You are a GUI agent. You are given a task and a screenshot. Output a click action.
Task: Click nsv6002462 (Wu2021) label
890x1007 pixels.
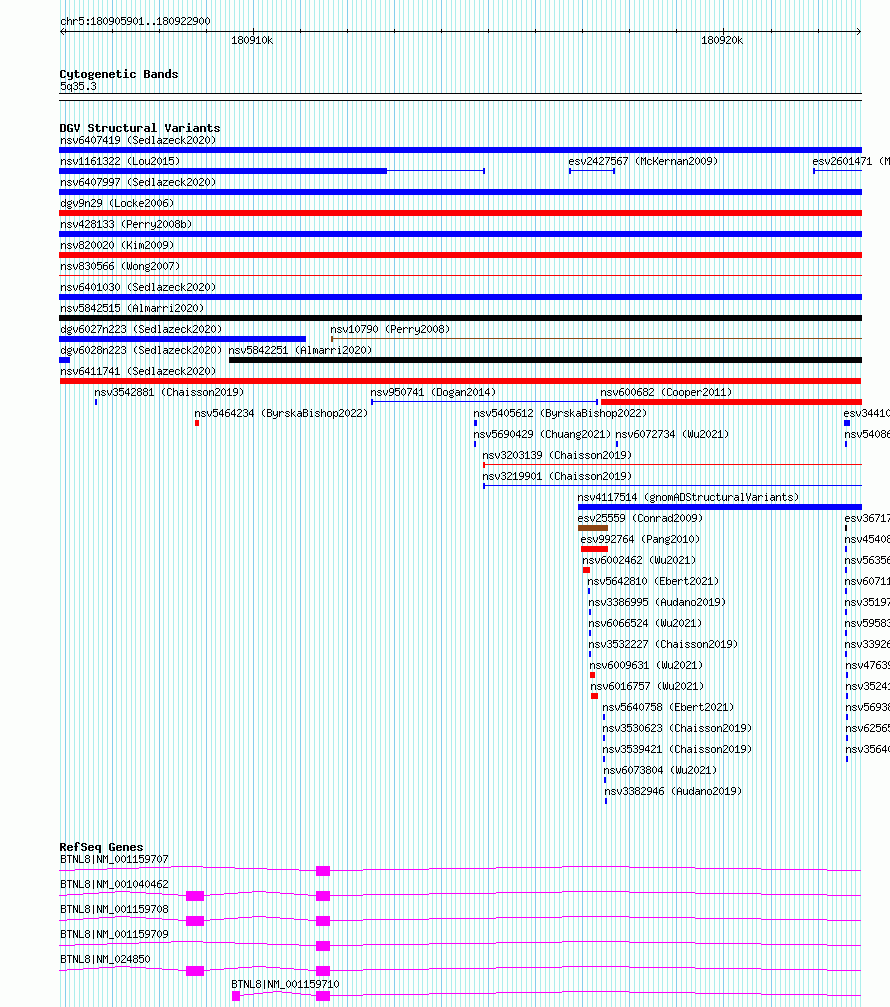pyautogui.click(x=639, y=561)
